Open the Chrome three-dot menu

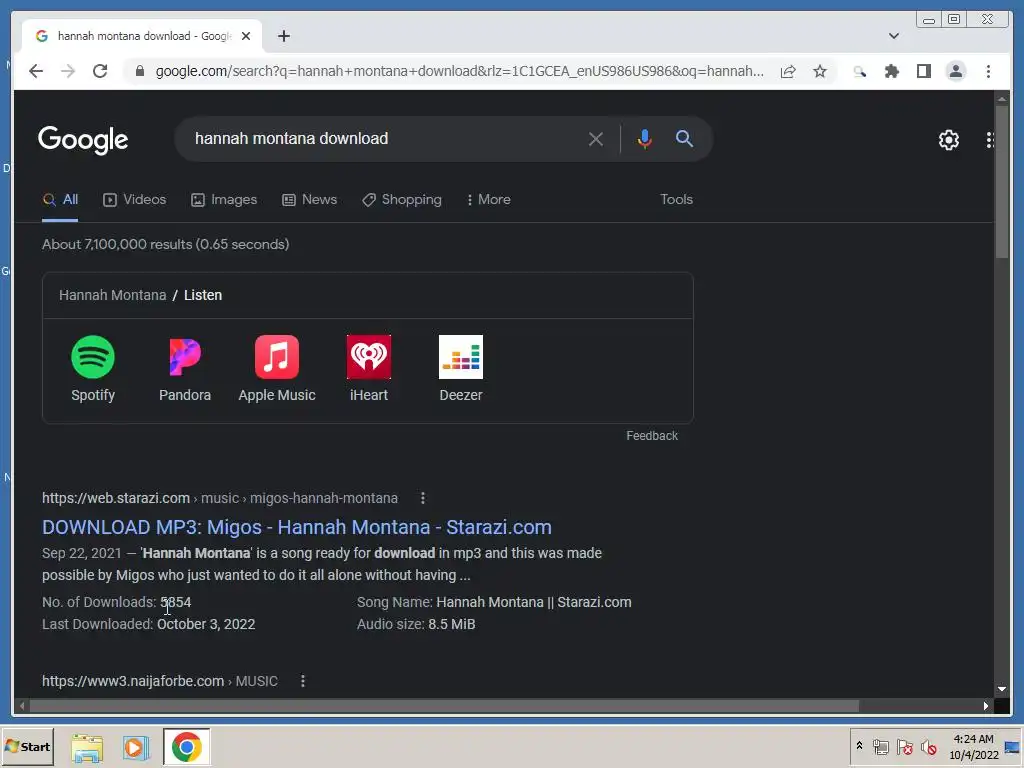(988, 71)
